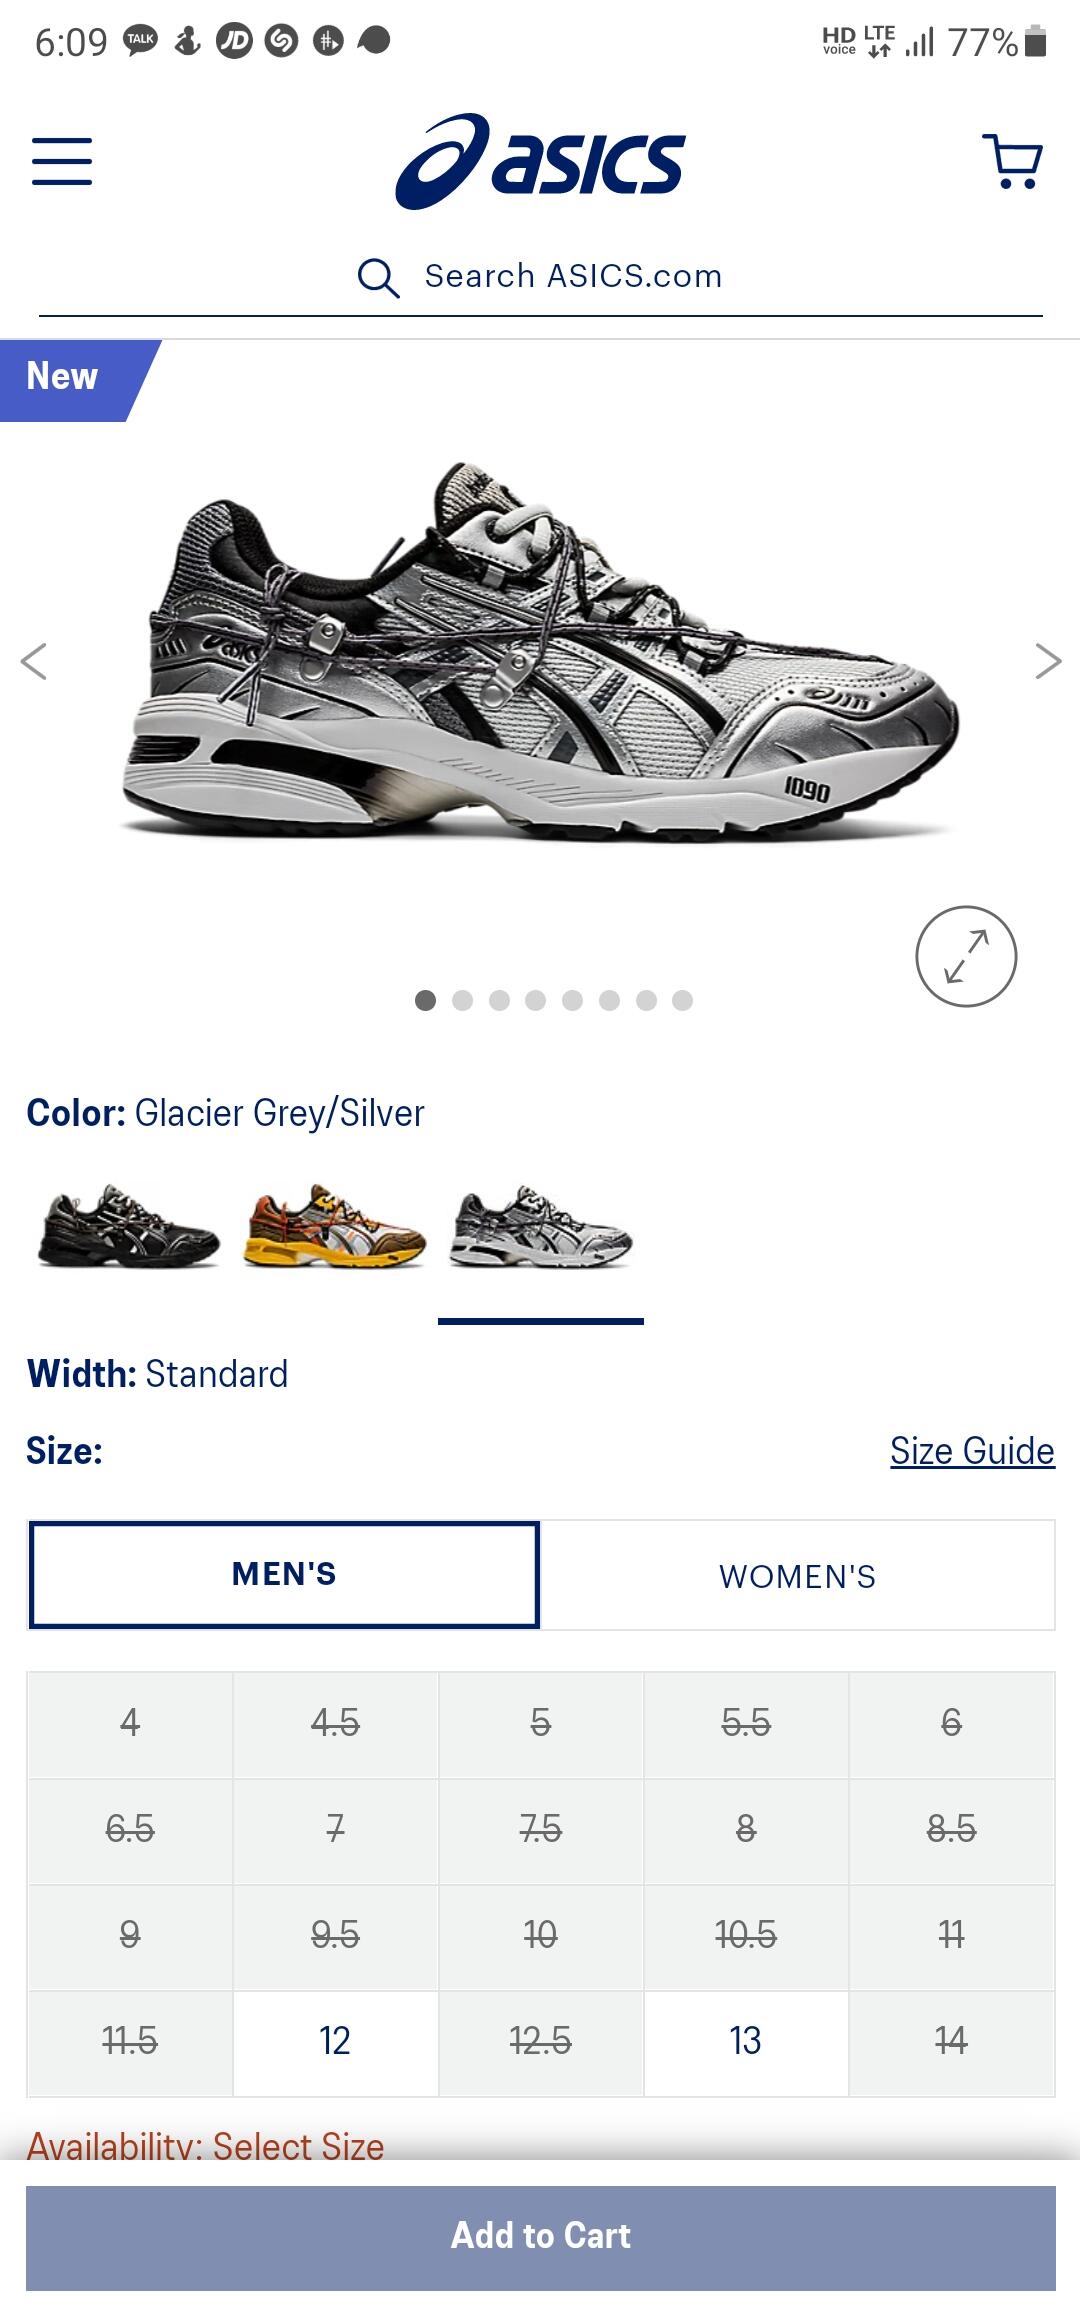Tap the ASICS logo

[x=540, y=161]
